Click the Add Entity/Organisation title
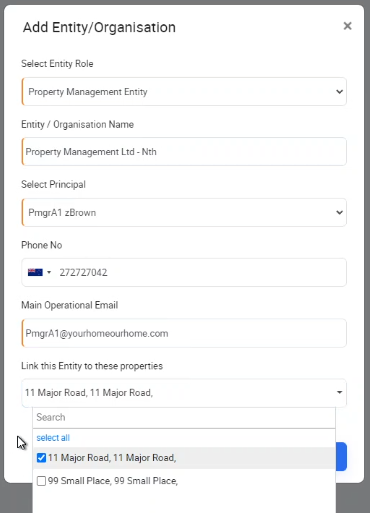This screenshot has height=513, width=370. click(99, 27)
